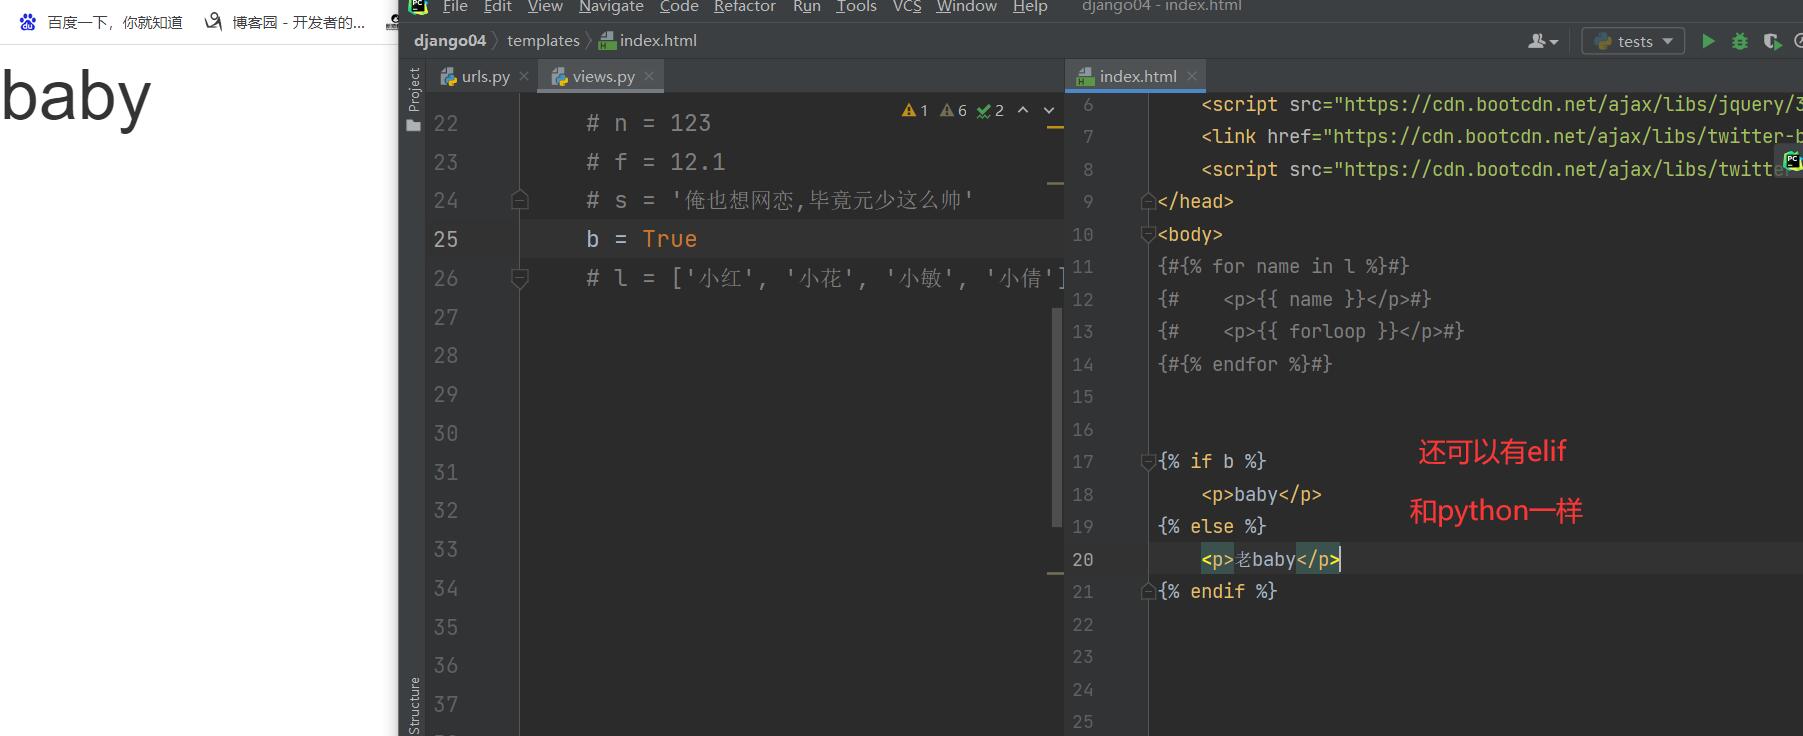The image size is (1803, 736).
Task: Open the Tools menu
Action: click(x=856, y=6)
